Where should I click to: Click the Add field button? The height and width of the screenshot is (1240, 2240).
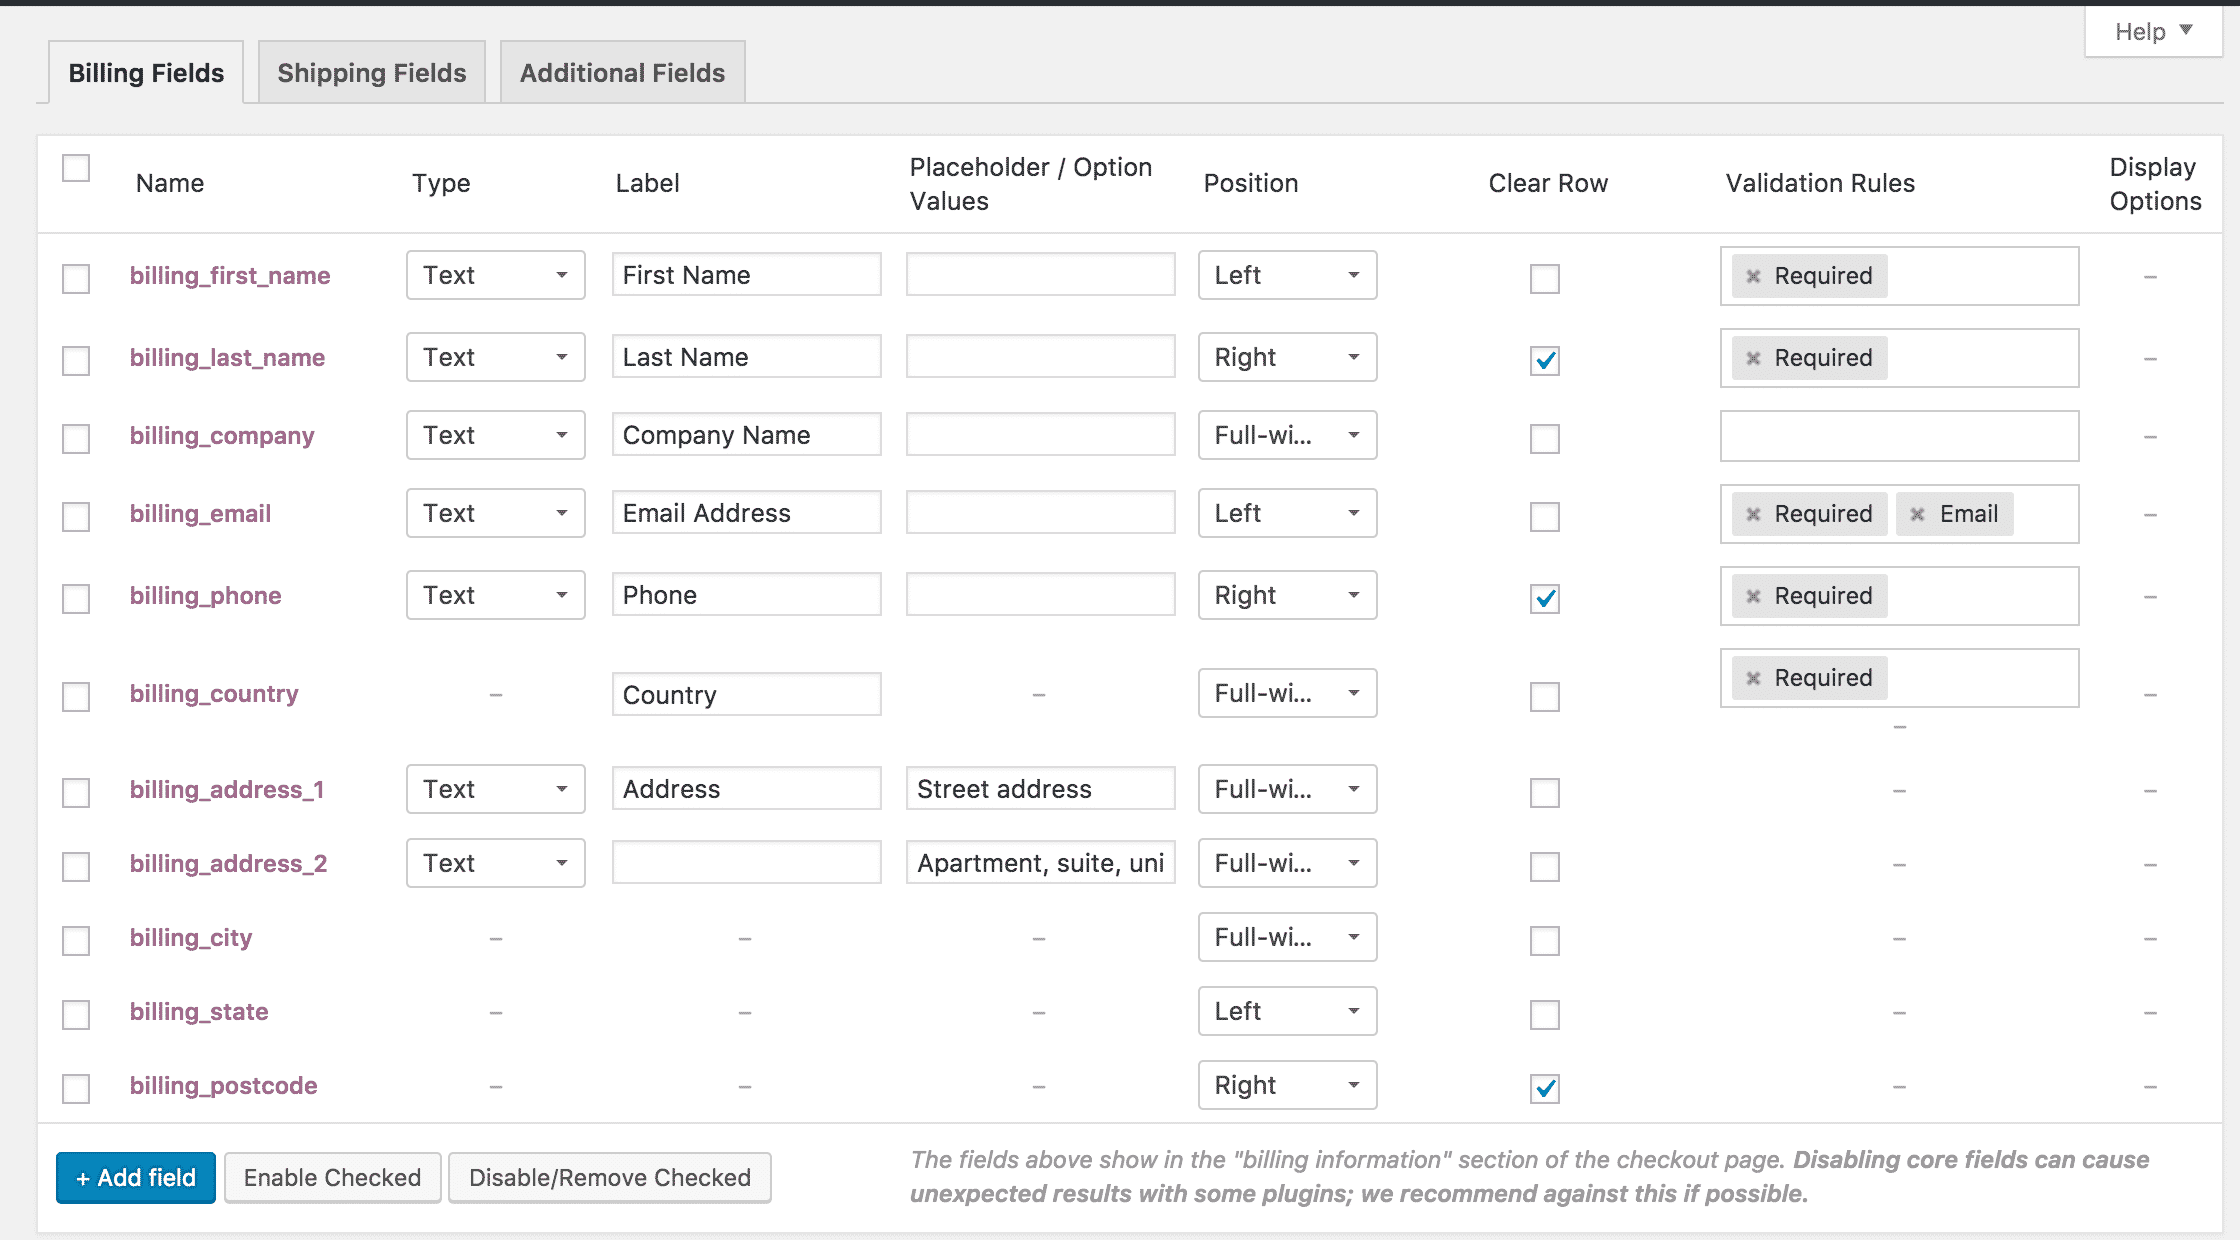click(x=134, y=1176)
